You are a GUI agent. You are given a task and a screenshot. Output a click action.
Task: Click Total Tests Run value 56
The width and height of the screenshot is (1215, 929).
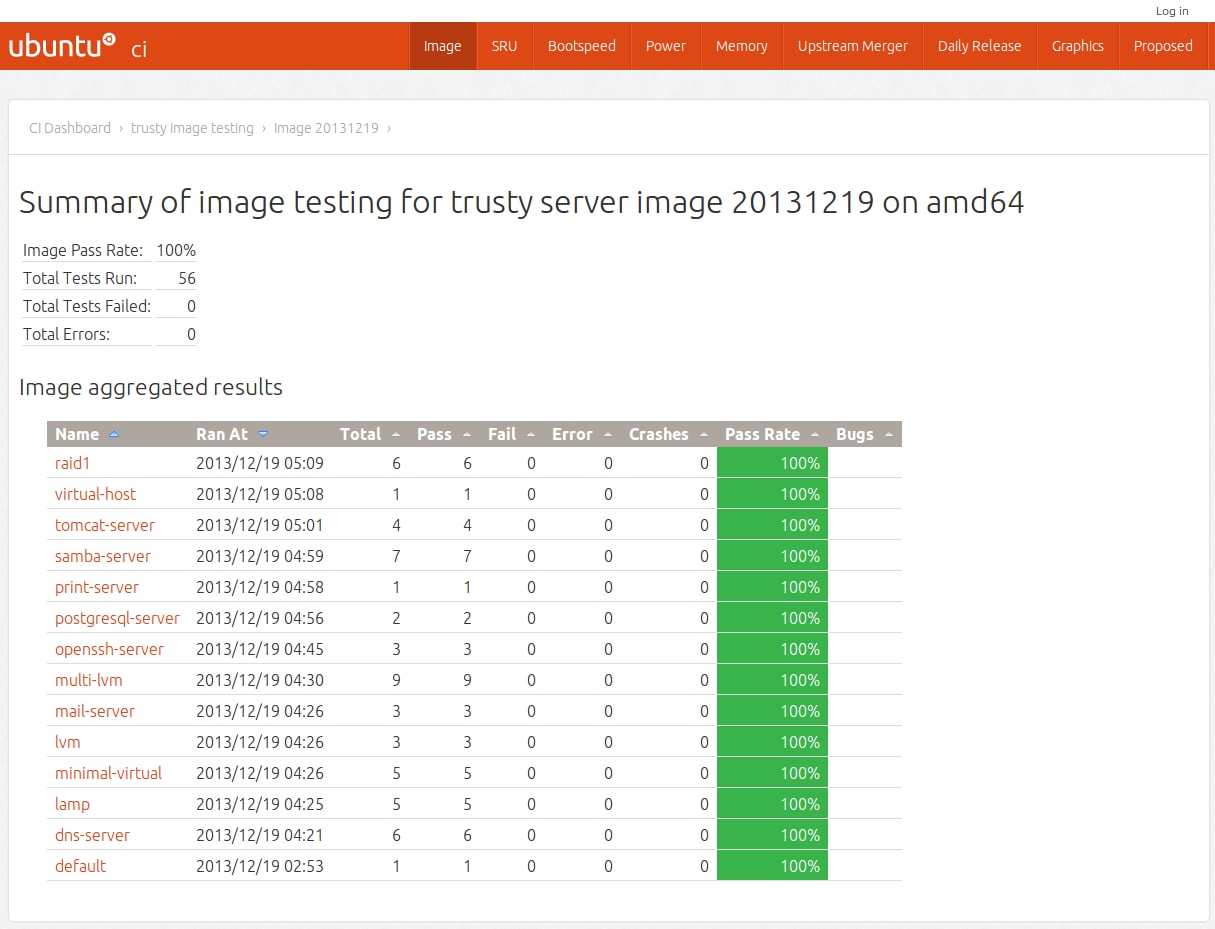[187, 278]
